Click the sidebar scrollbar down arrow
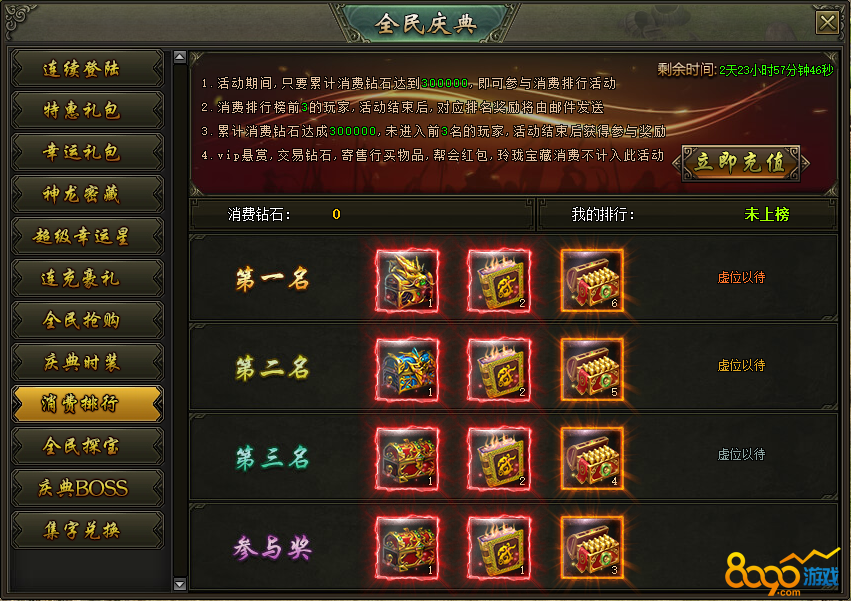The image size is (851, 601). 180,584
